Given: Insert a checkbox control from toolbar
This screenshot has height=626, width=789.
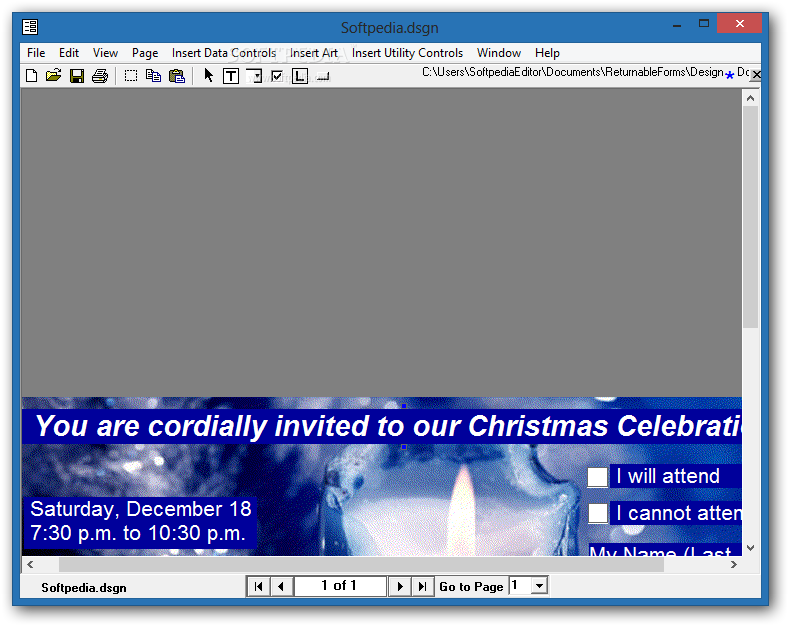Looking at the screenshot, I should pyautogui.click(x=277, y=76).
